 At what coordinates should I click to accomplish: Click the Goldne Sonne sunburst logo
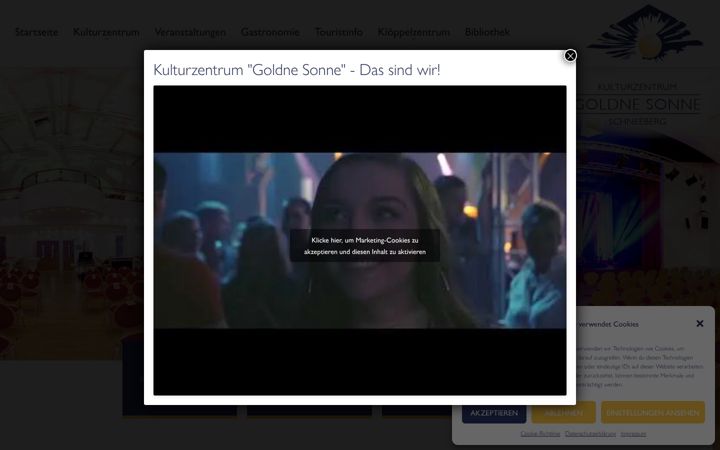(x=645, y=33)
